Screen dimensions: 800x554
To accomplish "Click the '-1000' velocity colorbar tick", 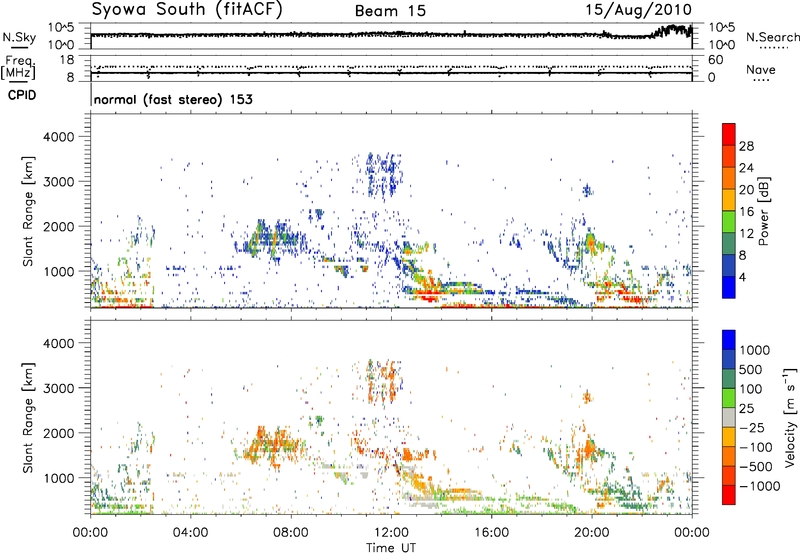I will coord(760,486).
